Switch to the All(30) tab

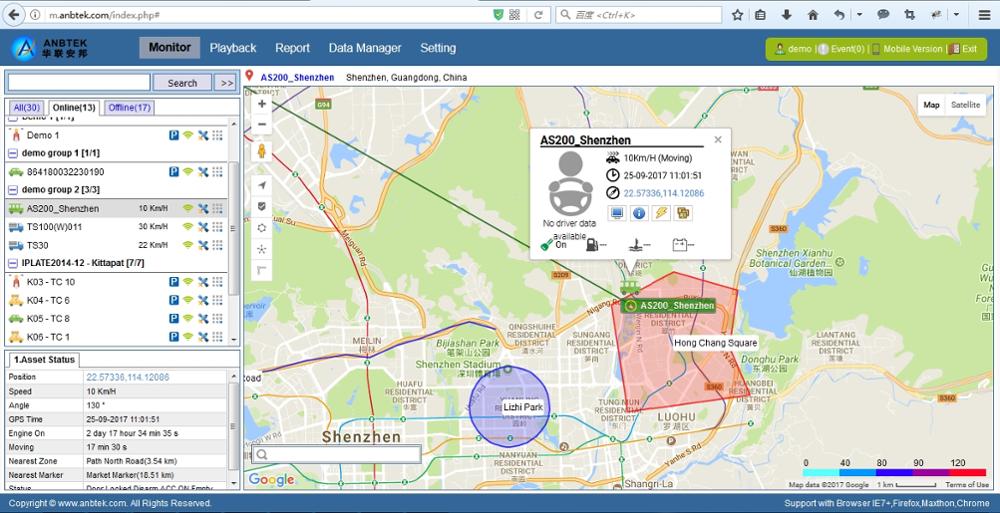click(x=26, y=107)
